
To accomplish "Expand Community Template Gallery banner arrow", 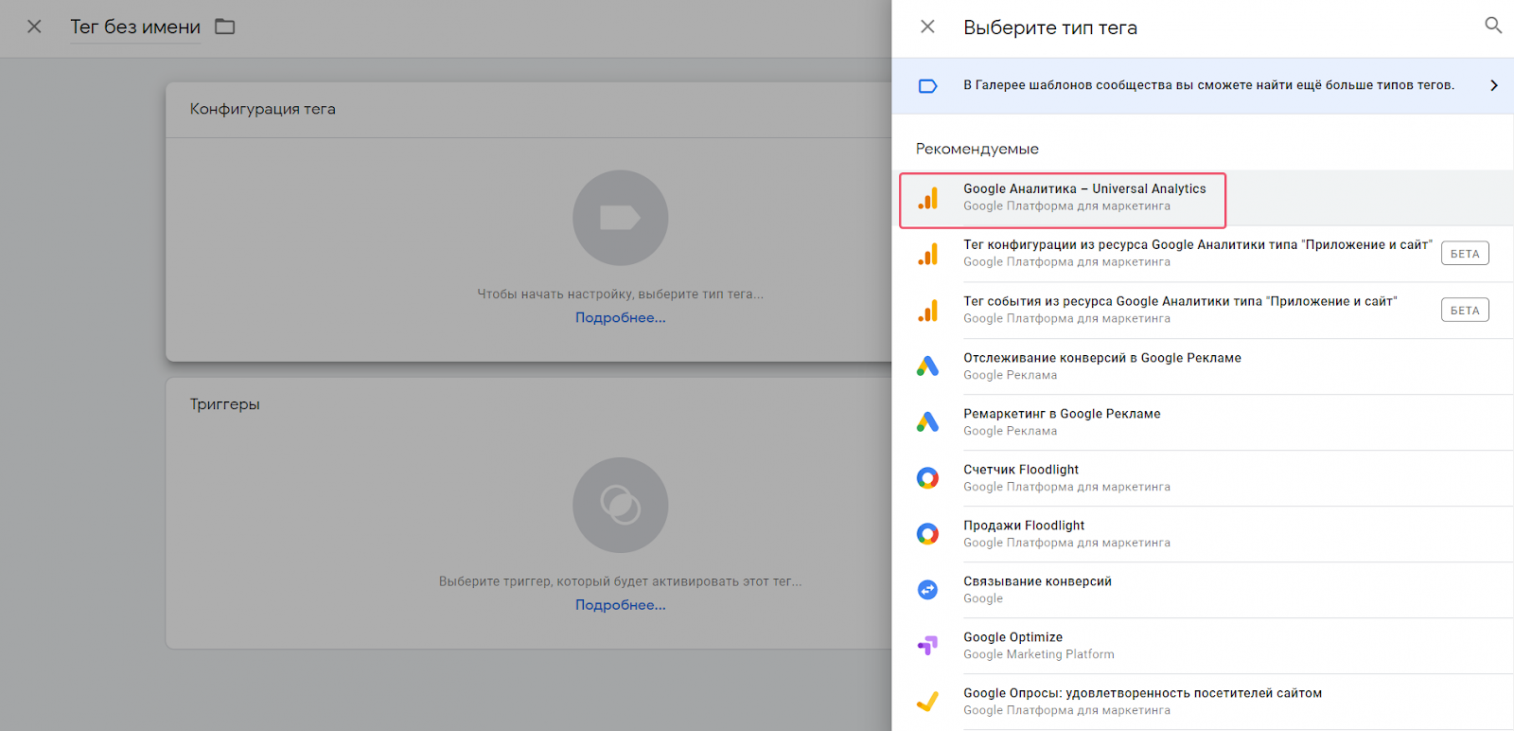I will click(1494, 86).
